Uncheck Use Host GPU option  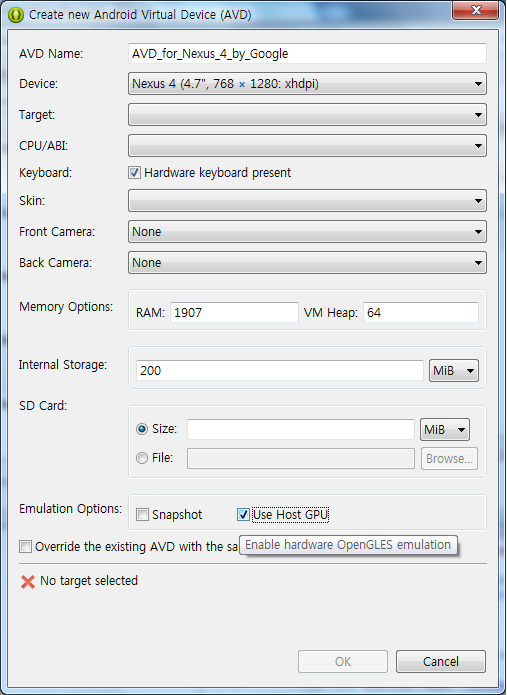tap(243, 515)
